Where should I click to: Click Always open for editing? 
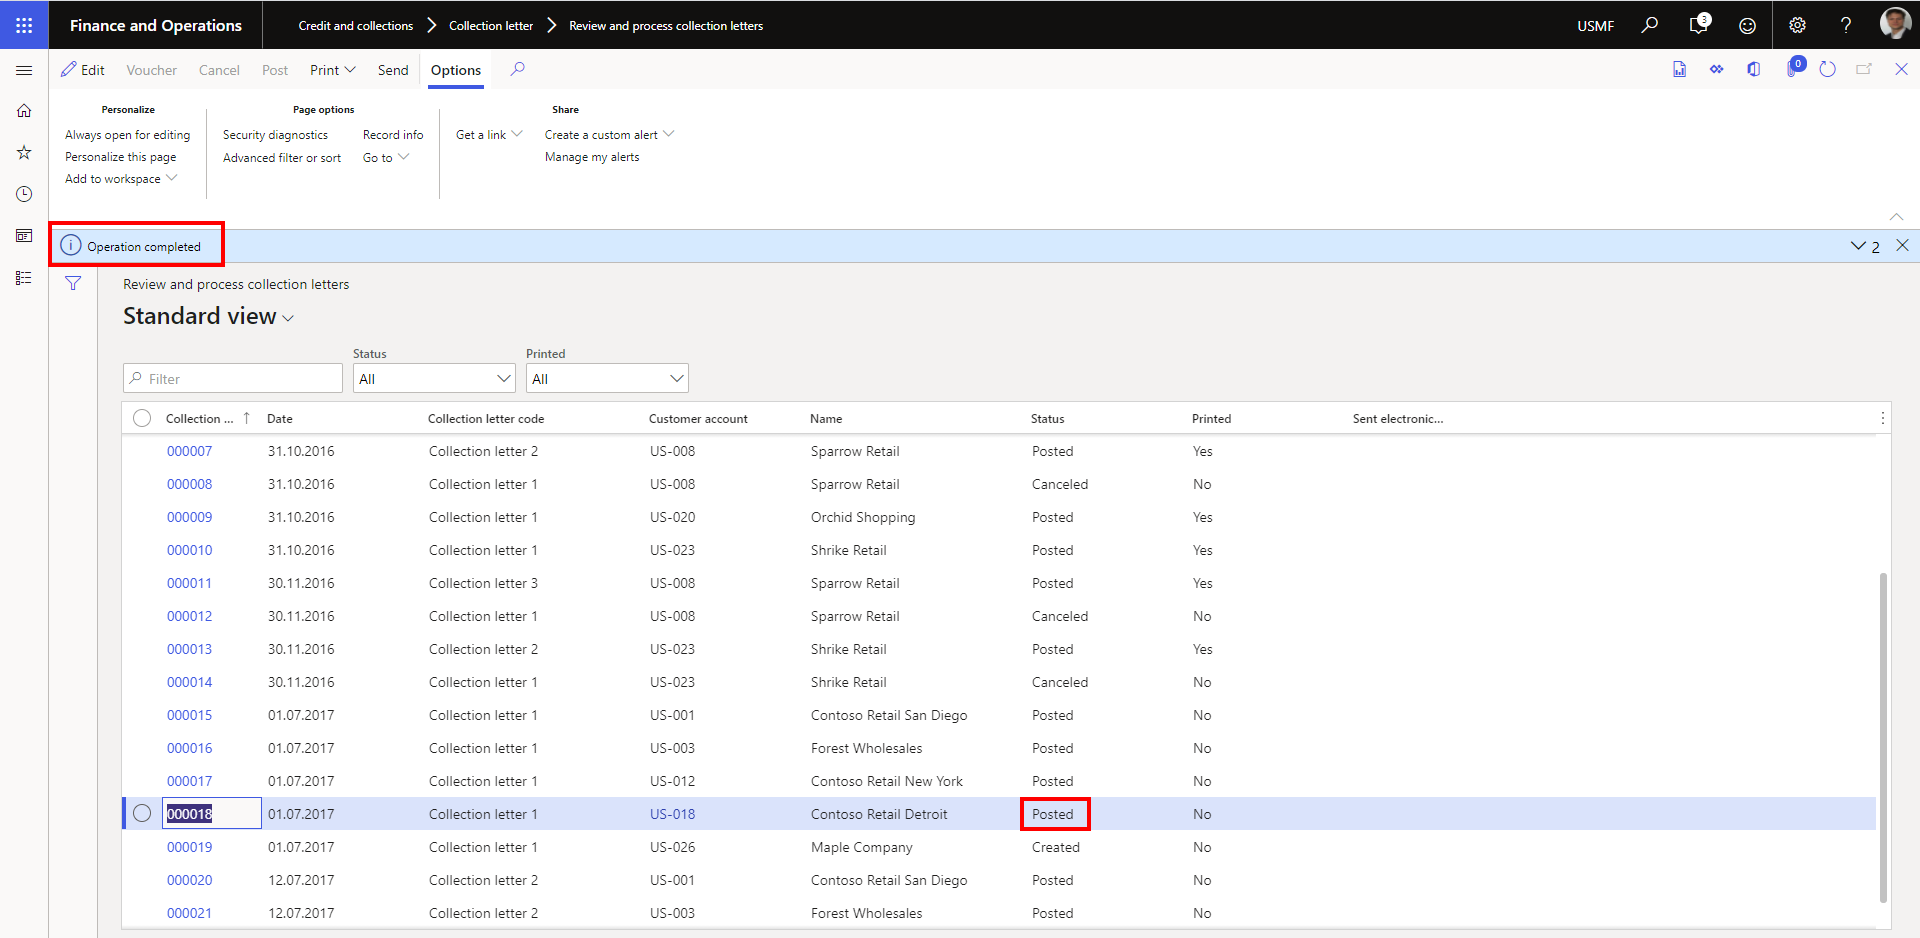pos(127,134)
